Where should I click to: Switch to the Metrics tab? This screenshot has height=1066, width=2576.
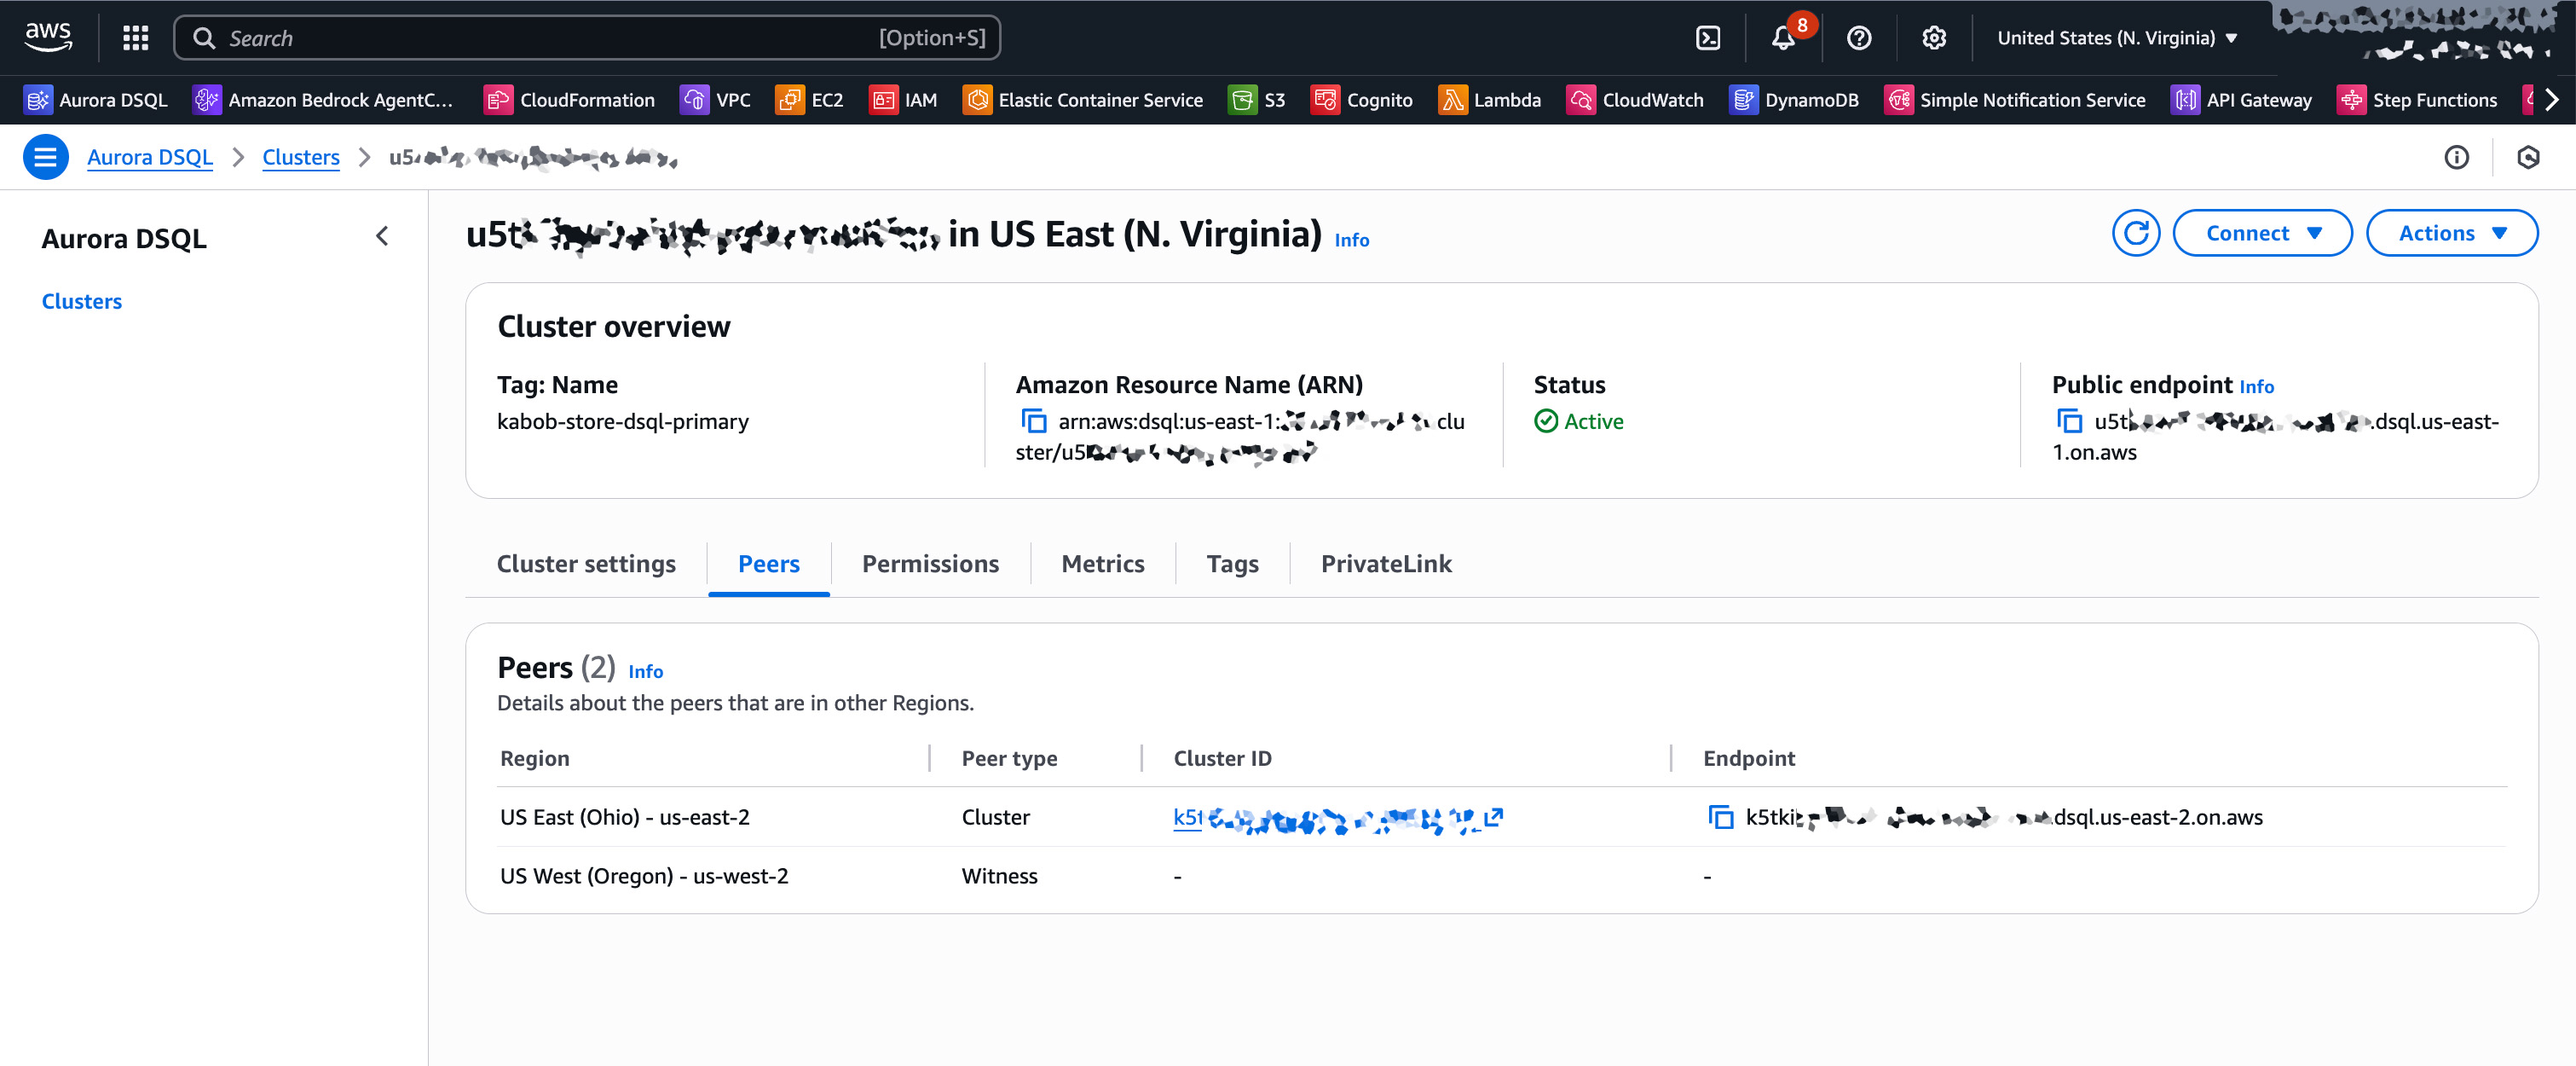point(1102,563)
